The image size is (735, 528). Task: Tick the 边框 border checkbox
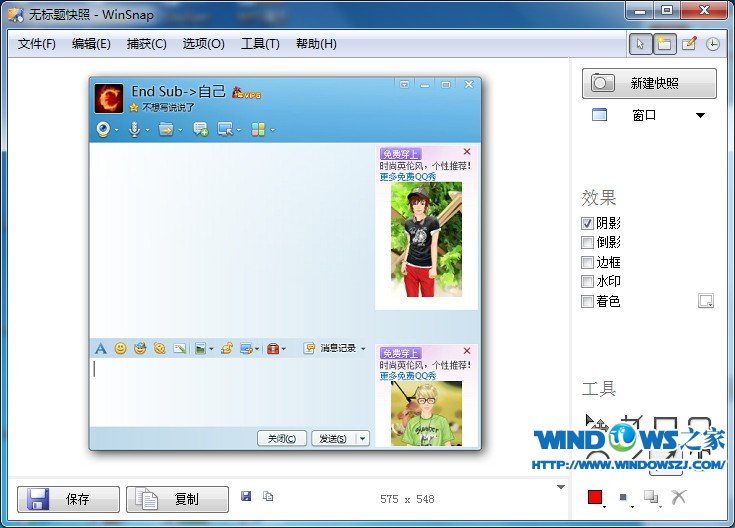(x=588, y=262)
